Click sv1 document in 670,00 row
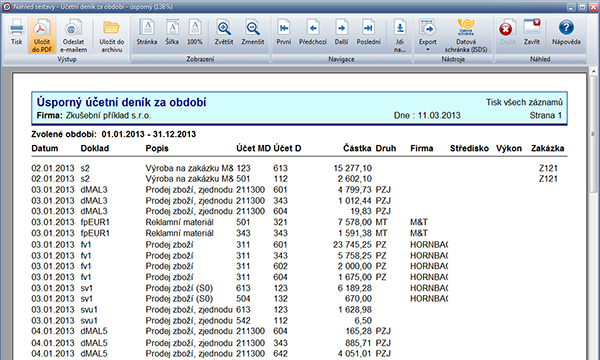The height and width of the screenshot is (360, 600). point(86,298)
